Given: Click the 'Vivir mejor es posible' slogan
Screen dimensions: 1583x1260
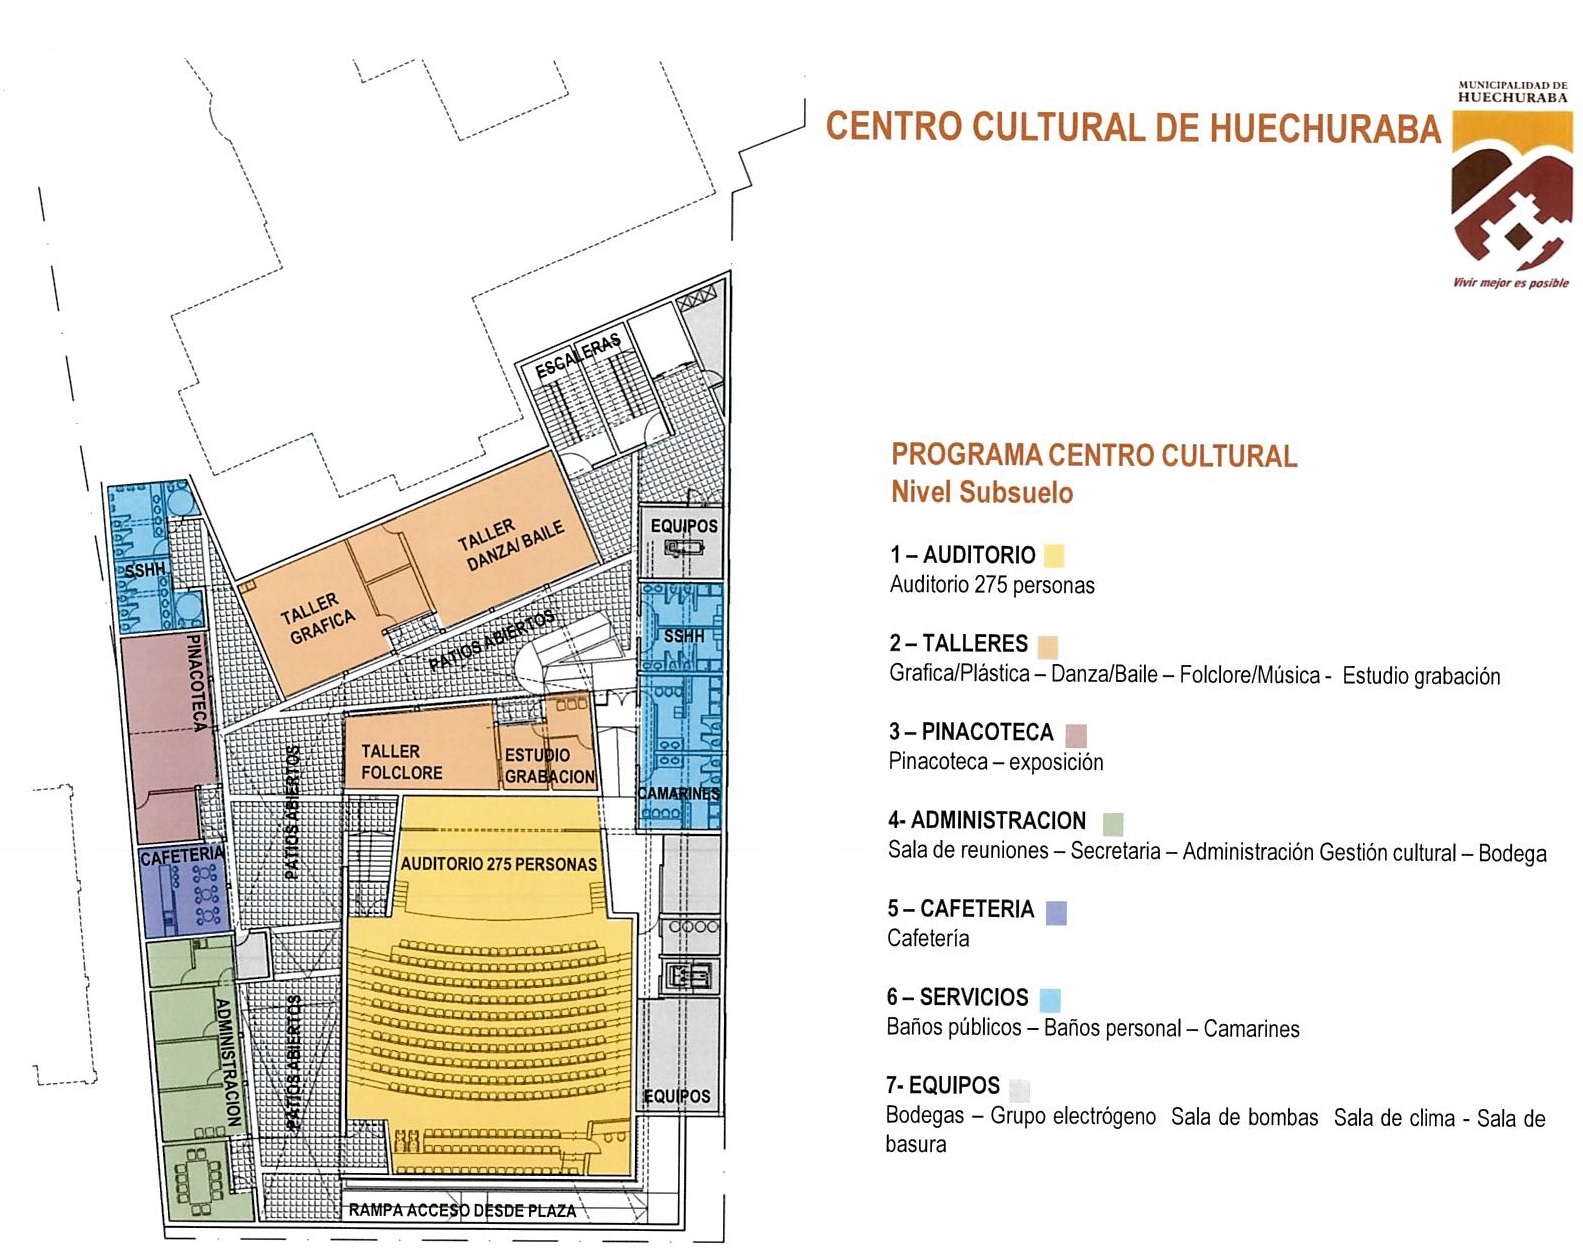Looking at the screenshot, I should (1511, 283).
